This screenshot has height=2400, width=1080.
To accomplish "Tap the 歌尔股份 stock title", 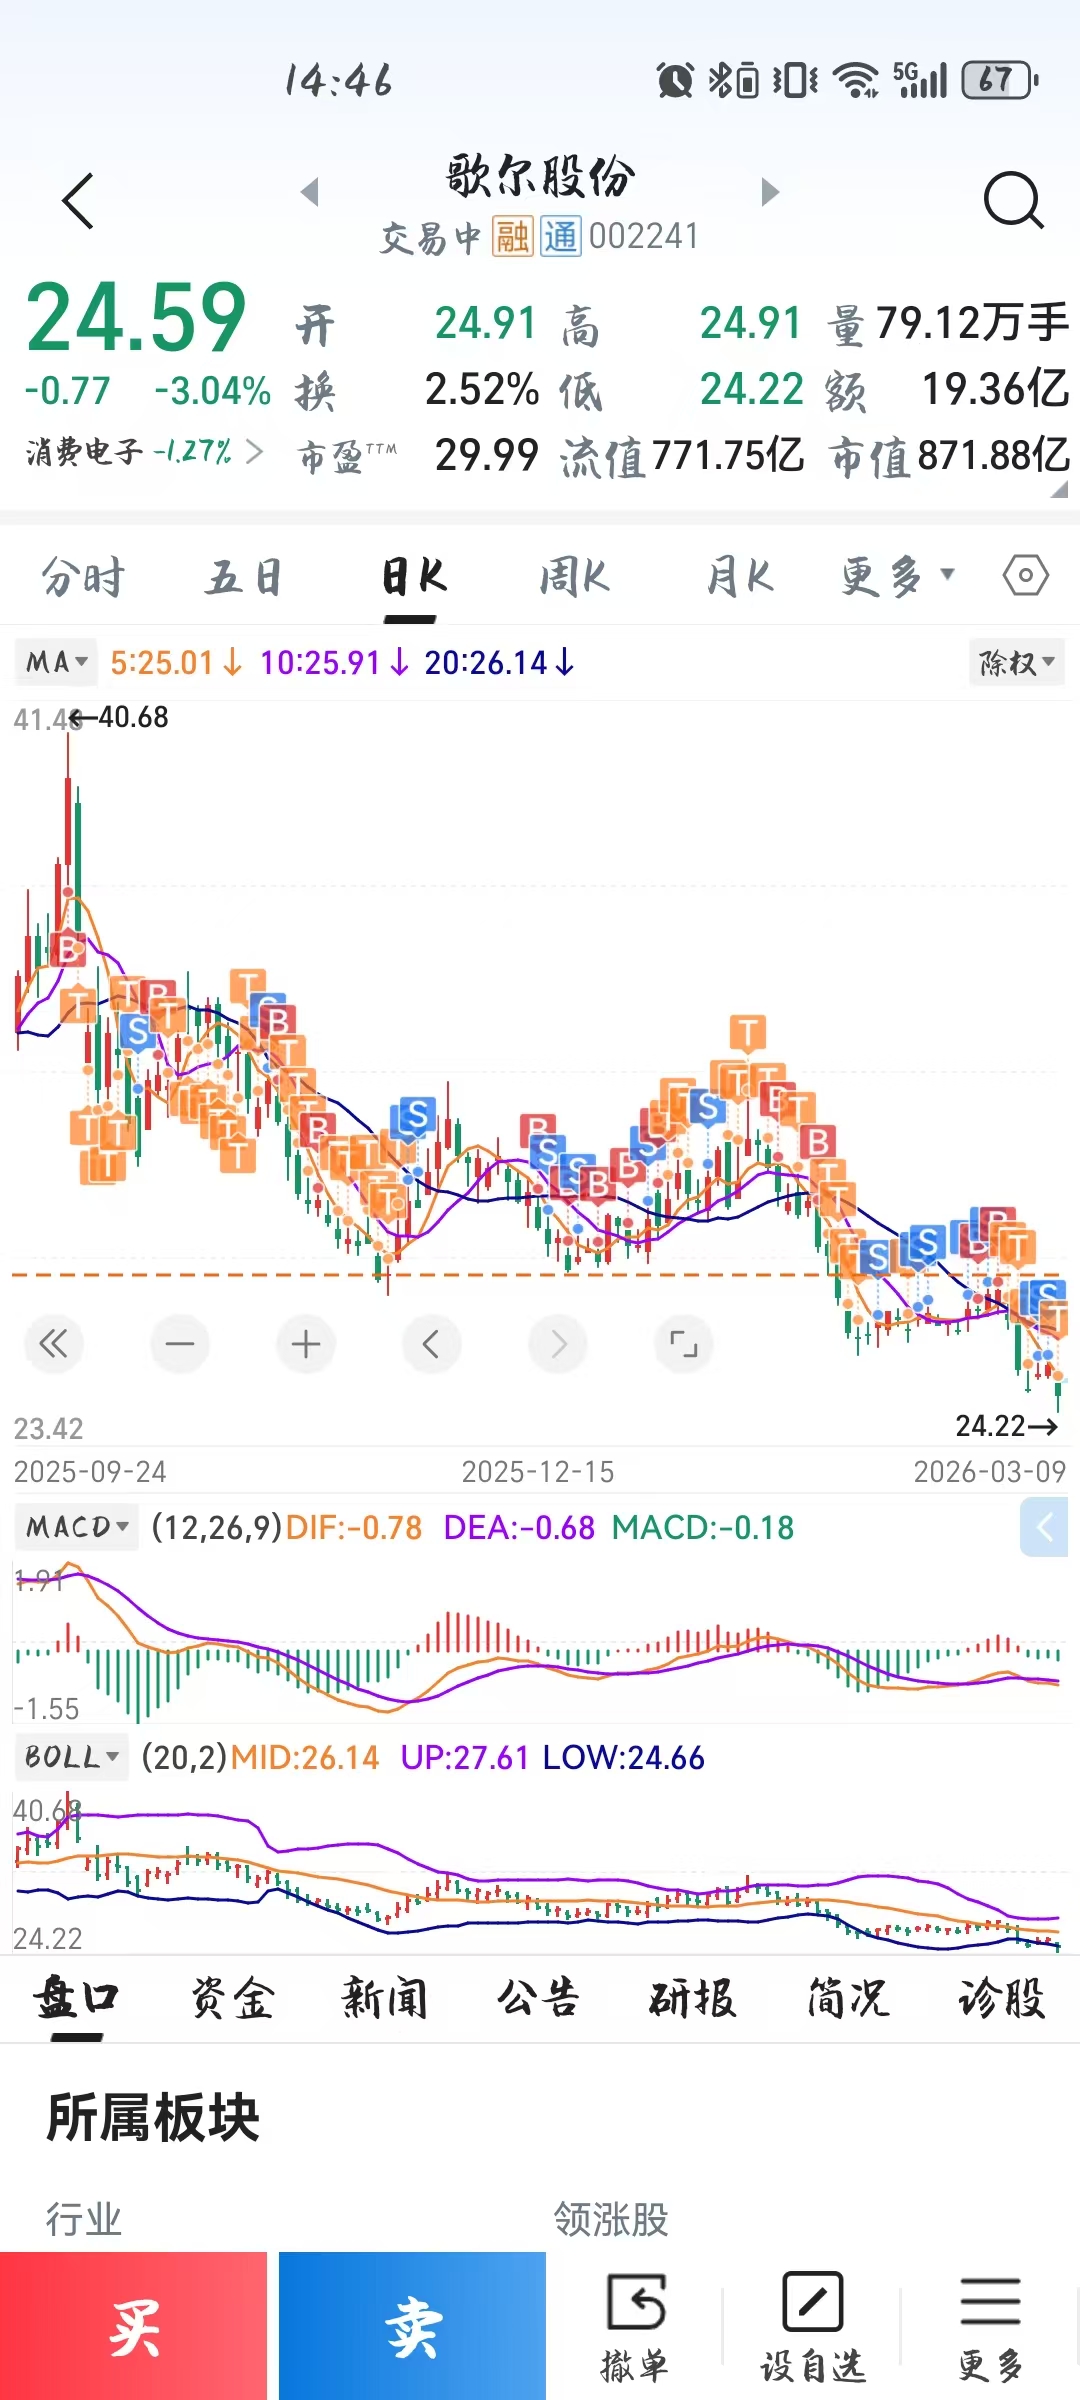I will tap(540, 176).
